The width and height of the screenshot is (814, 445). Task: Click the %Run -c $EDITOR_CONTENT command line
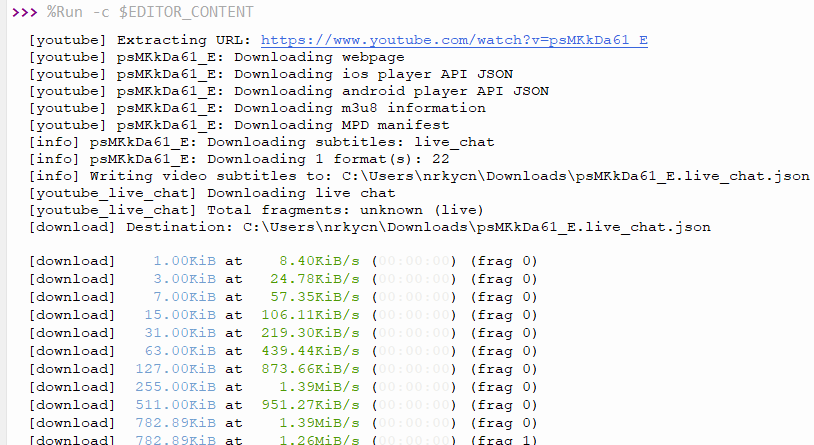coord(151,12)
